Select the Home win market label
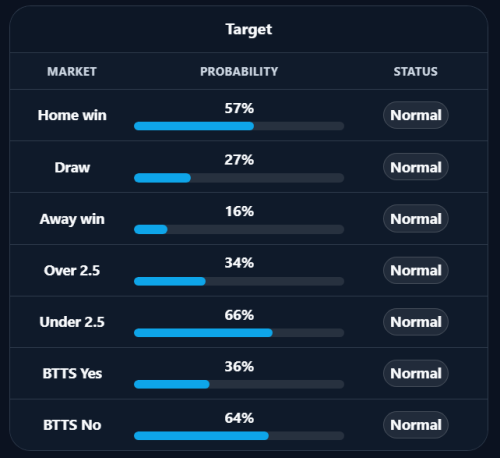 (x=72, y=115)
